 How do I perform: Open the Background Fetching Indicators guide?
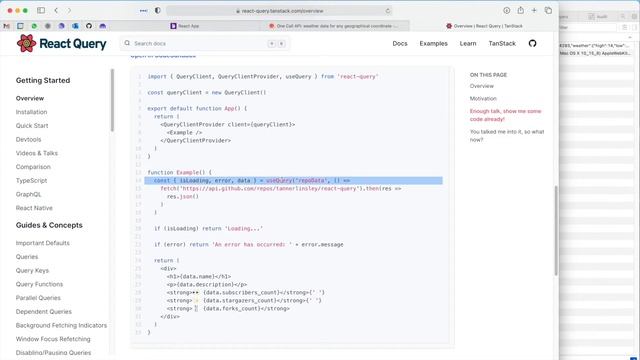point(61,325)
